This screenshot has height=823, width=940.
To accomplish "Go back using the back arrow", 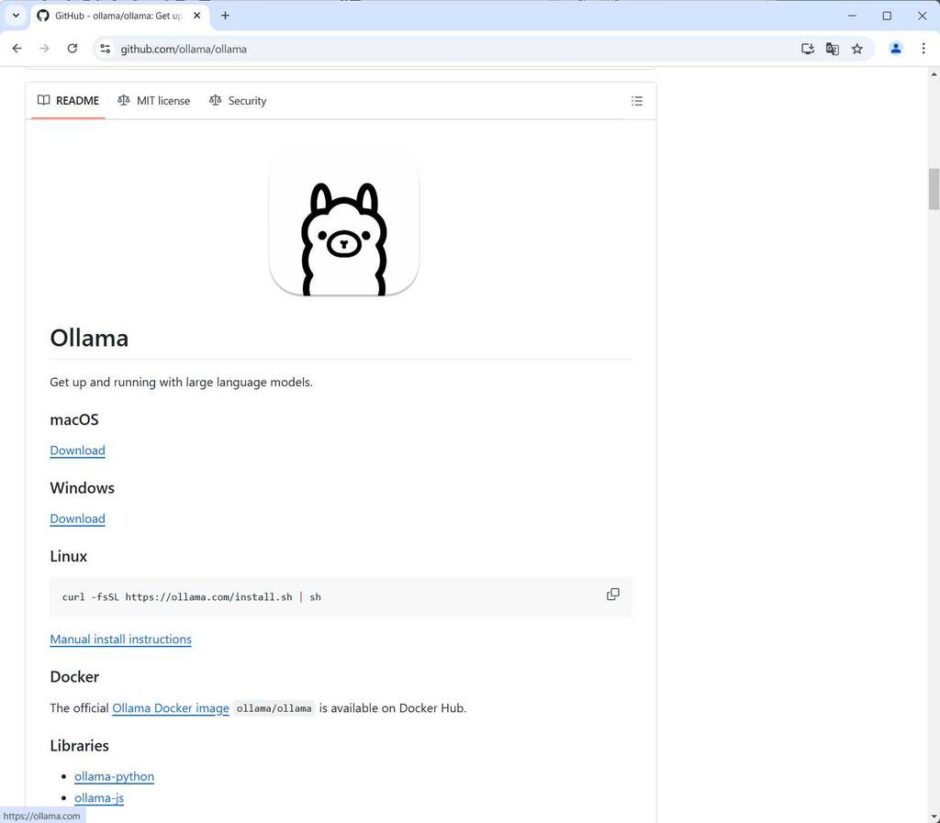I will coord(17,48).
